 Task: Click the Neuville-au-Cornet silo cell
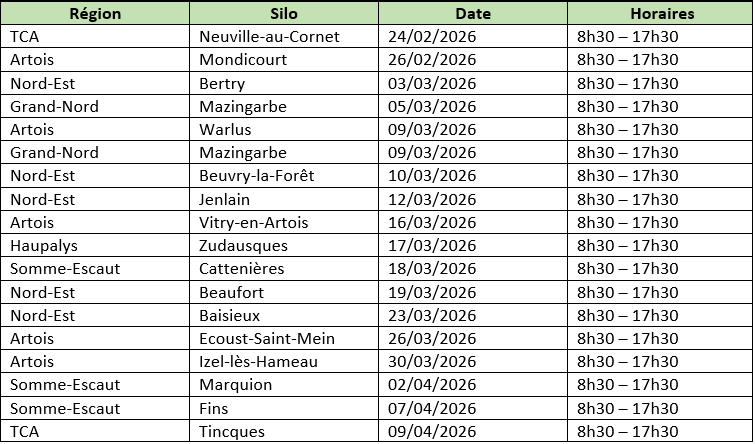pos(270,37)
